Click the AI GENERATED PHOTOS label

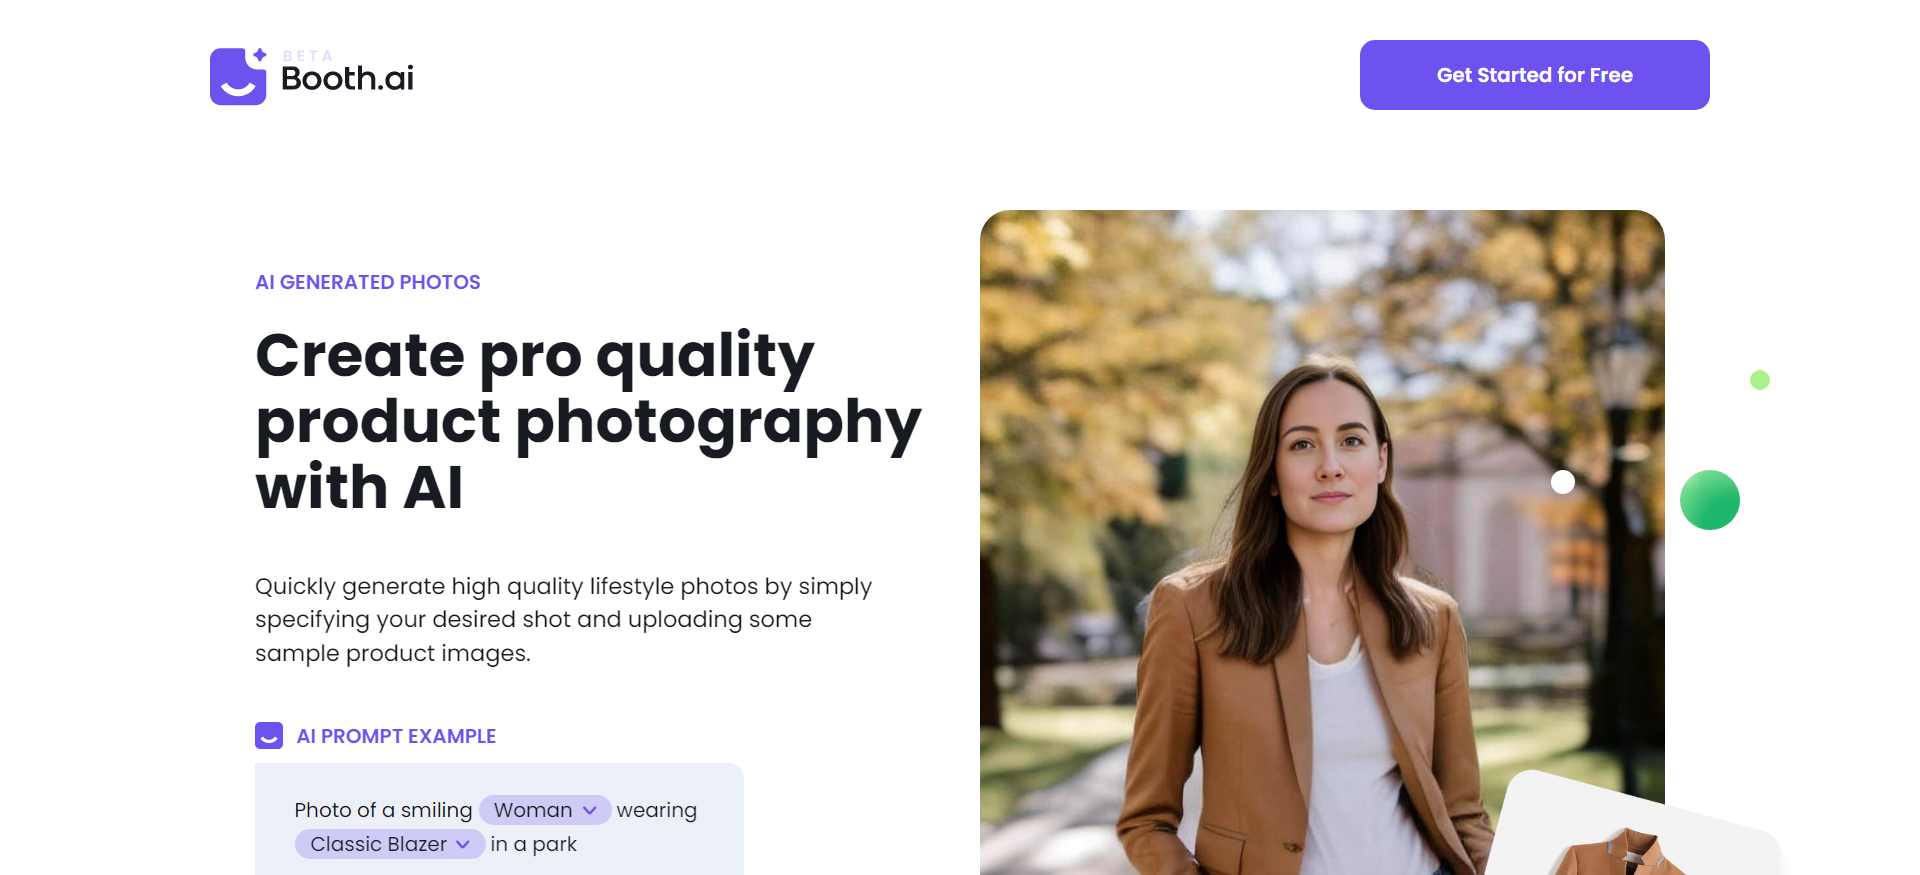[368, 282]
